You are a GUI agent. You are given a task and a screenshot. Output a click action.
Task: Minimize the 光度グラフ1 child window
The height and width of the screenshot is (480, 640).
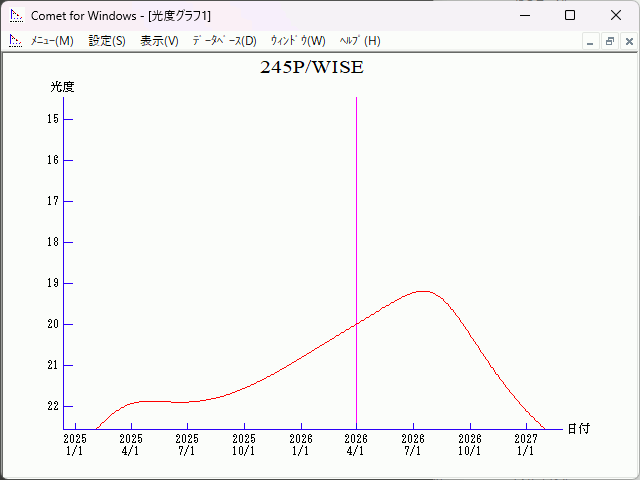pos(591,42)
